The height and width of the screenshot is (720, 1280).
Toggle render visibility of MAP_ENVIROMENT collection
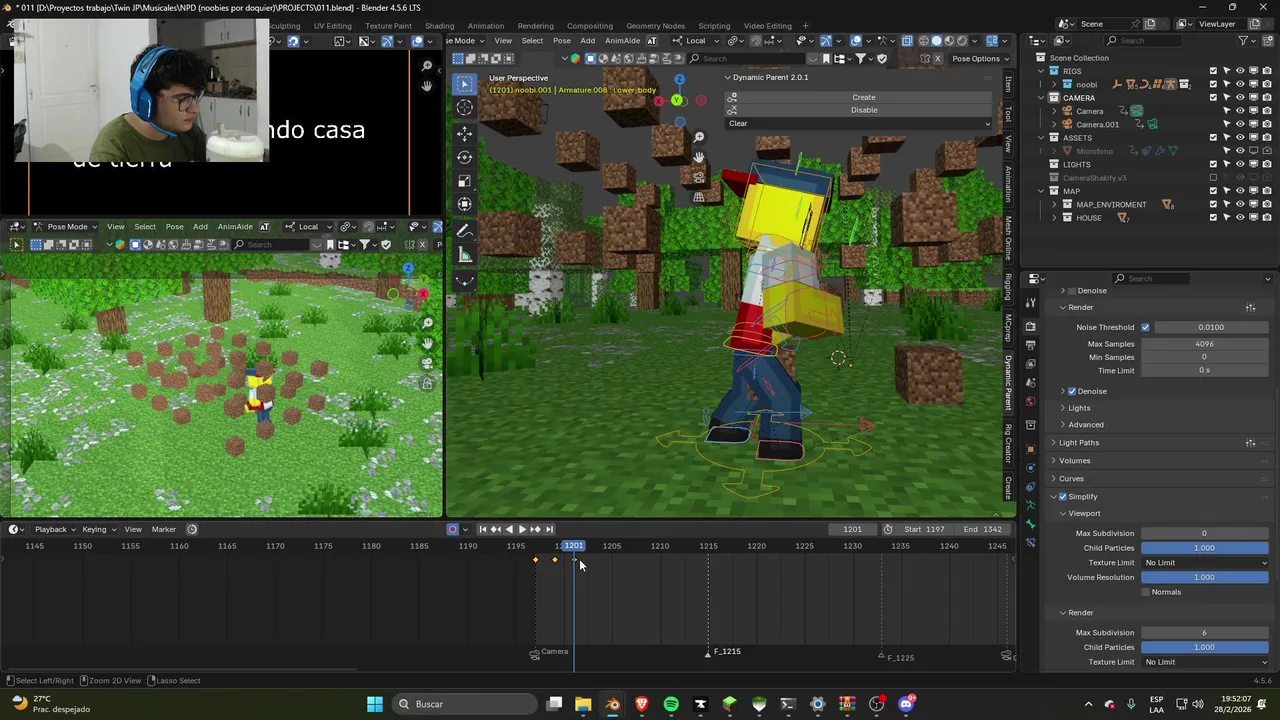pyautogui.click(x=1267, y=204)
